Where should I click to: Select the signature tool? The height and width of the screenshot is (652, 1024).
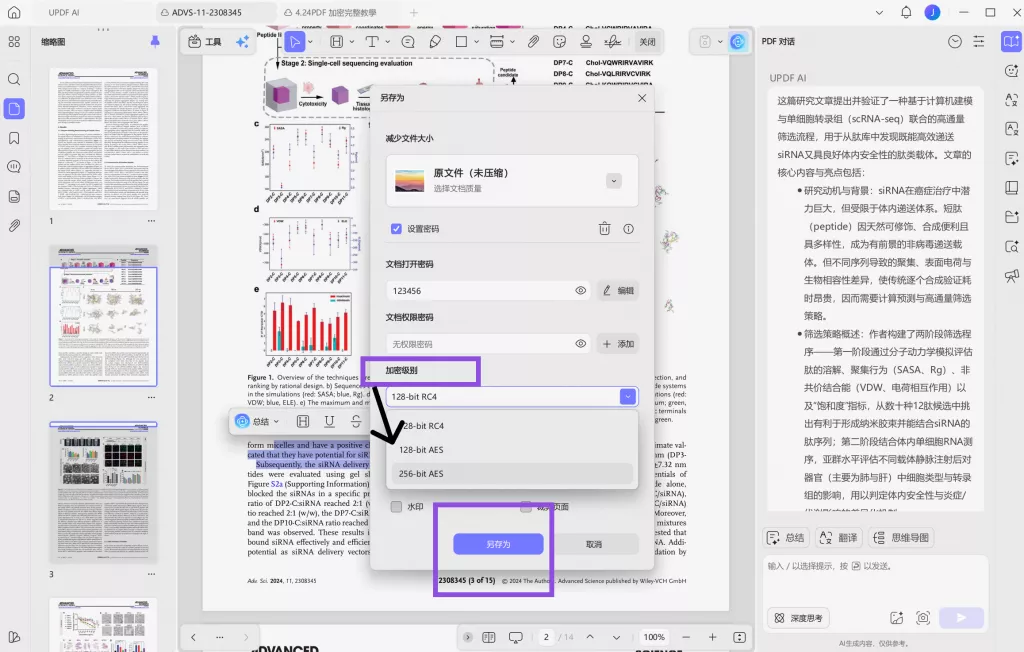(613, 42)
